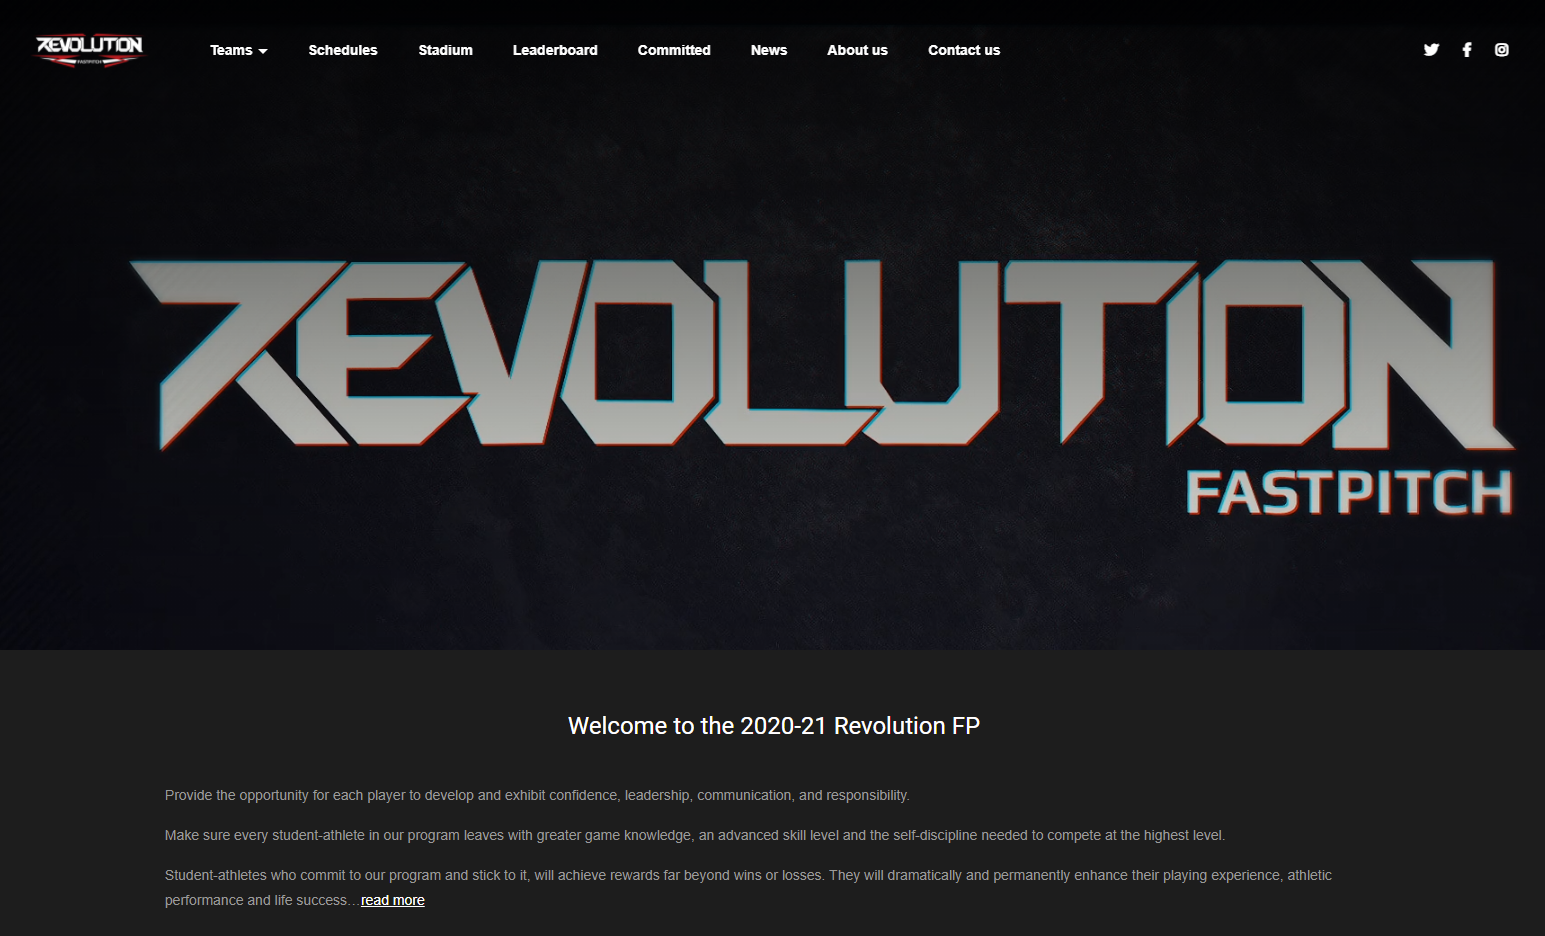Screen dimensions: 1545x936
Task: Click the Revolution Fastpitch logo in navbar
Action: coord(89,50)
